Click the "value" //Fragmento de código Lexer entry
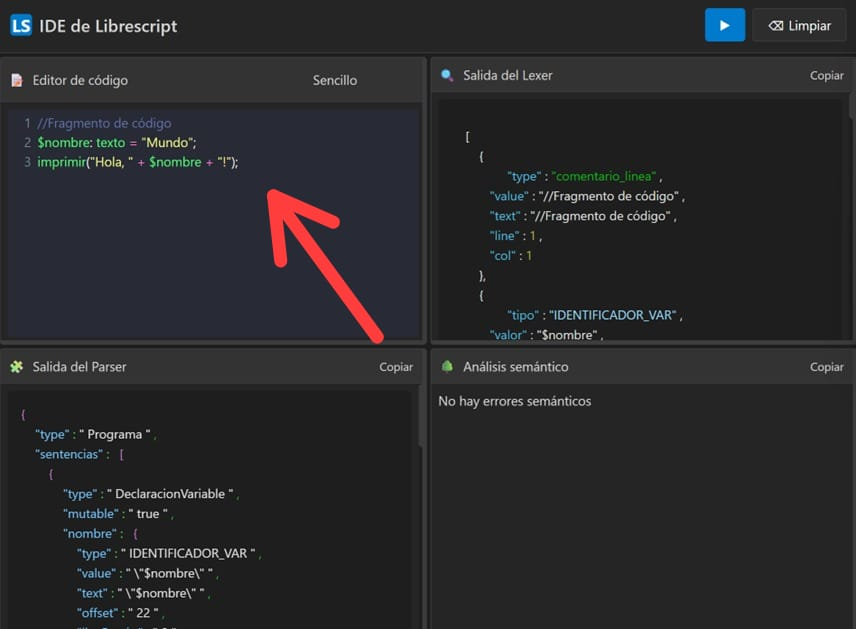This screenshot has width=856, height=629. 586,196
